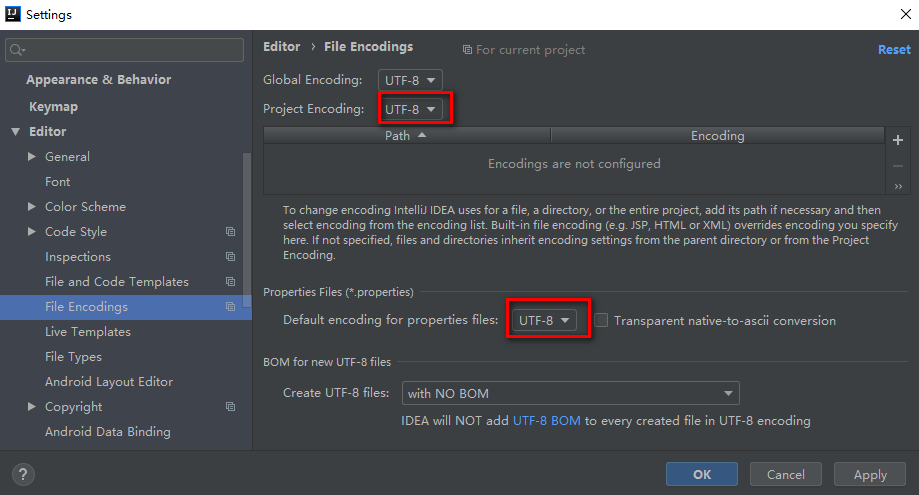Open the Create UTF-8 files BOM dropdown

pyautogui.click(x=570, y=393)
